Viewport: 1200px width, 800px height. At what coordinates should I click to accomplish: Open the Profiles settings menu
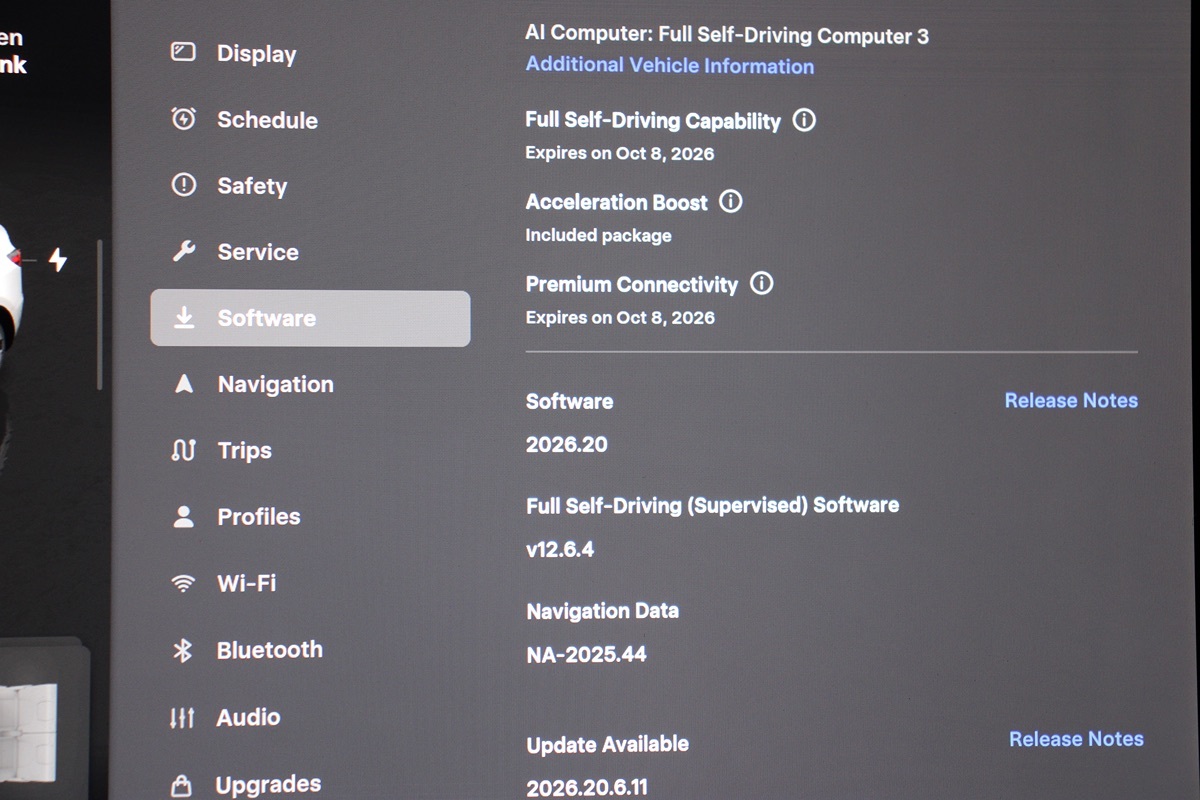pos(258,516)
